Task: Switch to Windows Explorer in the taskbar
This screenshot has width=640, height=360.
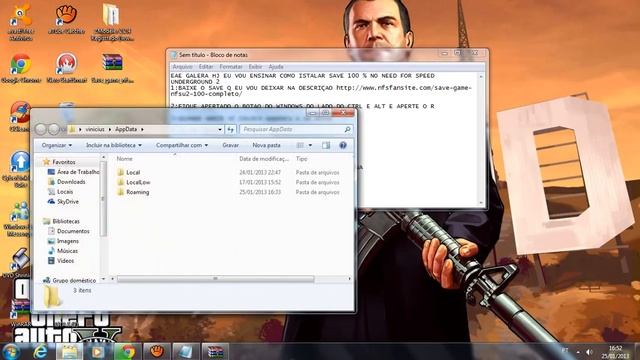Action: pyautogui.click(x=69, y=351)
